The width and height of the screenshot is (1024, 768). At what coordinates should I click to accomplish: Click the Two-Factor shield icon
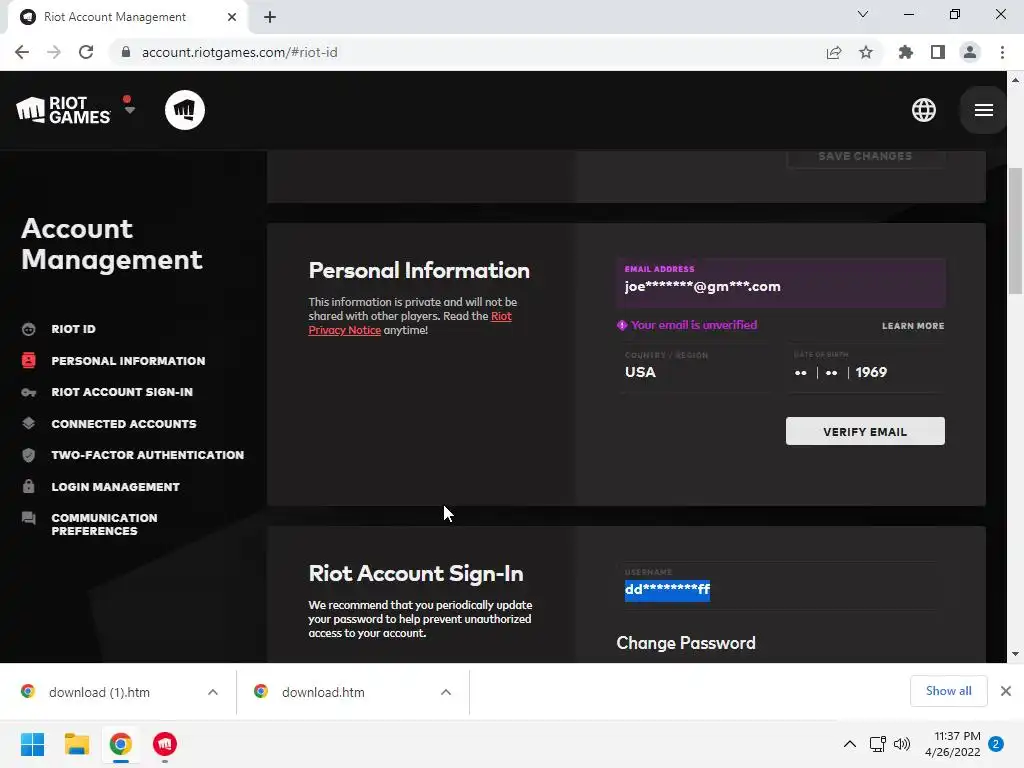tap(29, 455)
